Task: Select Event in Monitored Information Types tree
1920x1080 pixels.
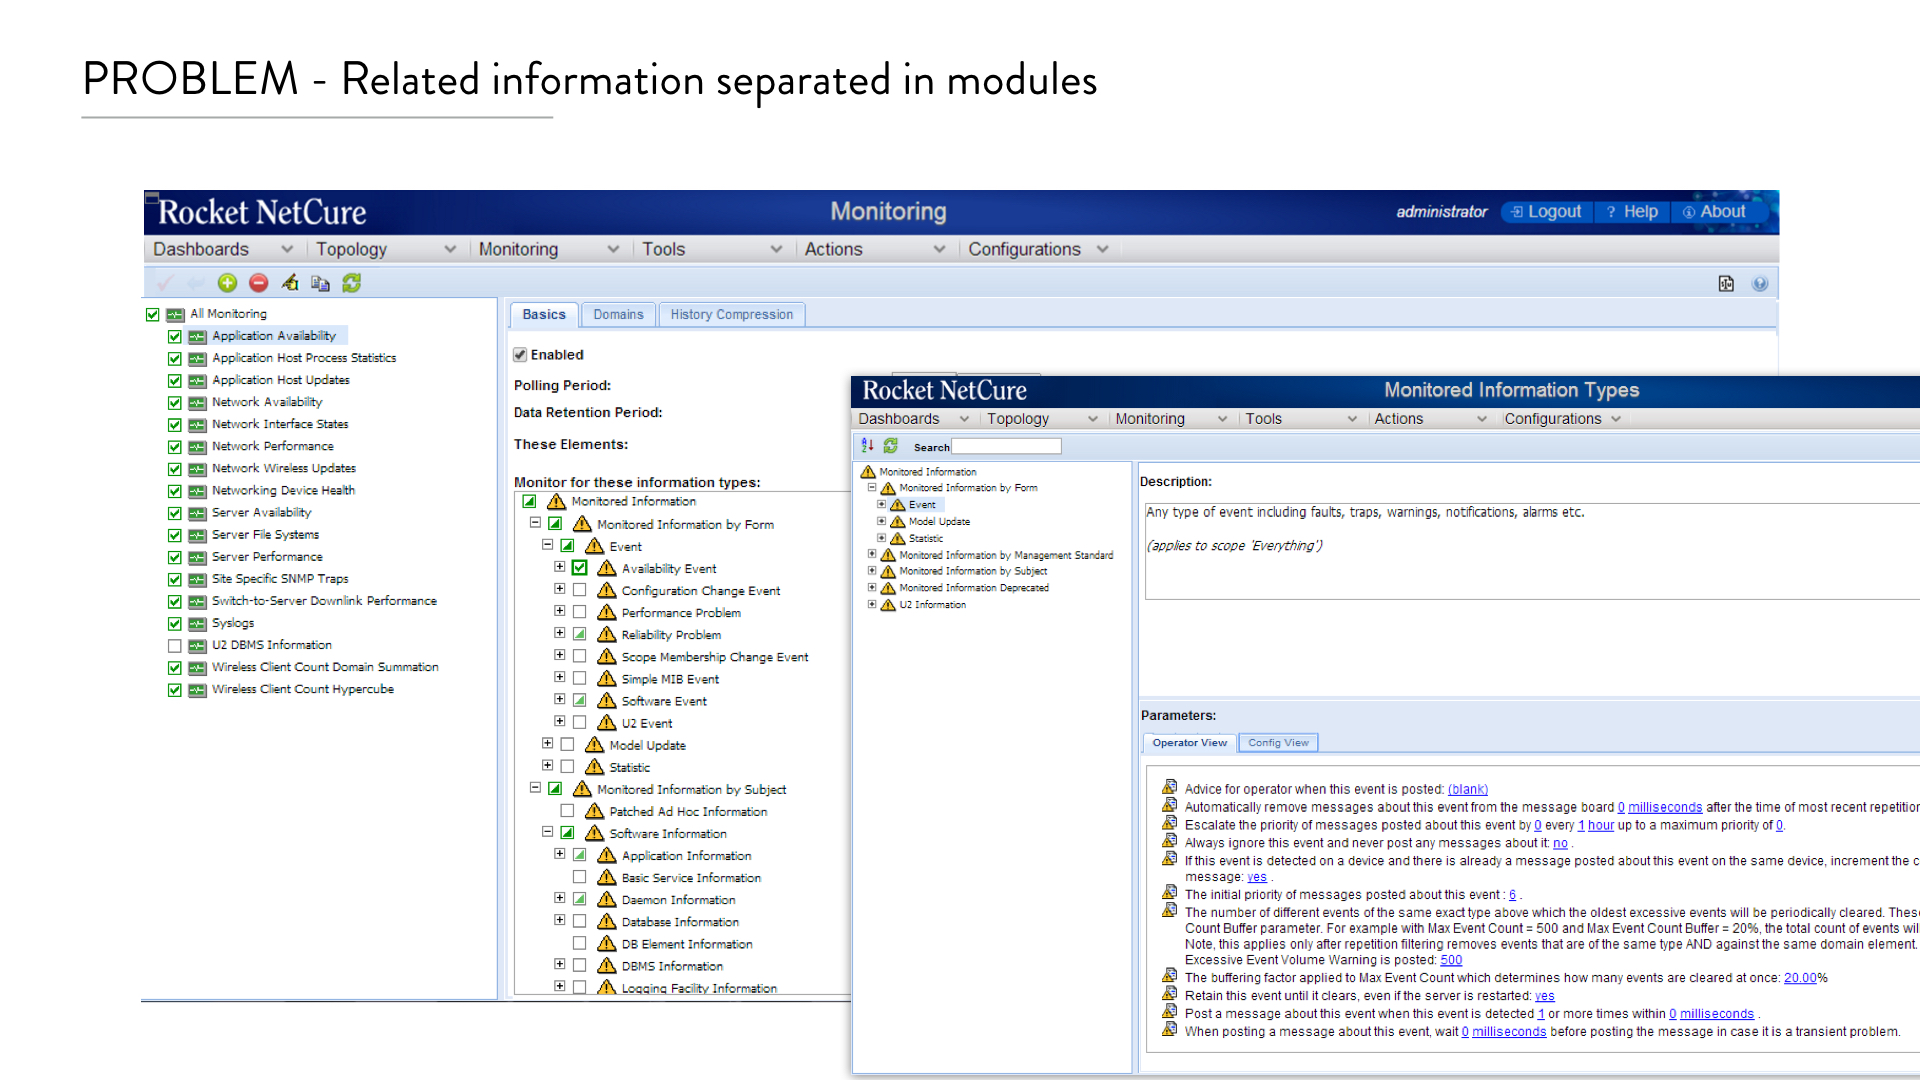Action: coord(922,505)
